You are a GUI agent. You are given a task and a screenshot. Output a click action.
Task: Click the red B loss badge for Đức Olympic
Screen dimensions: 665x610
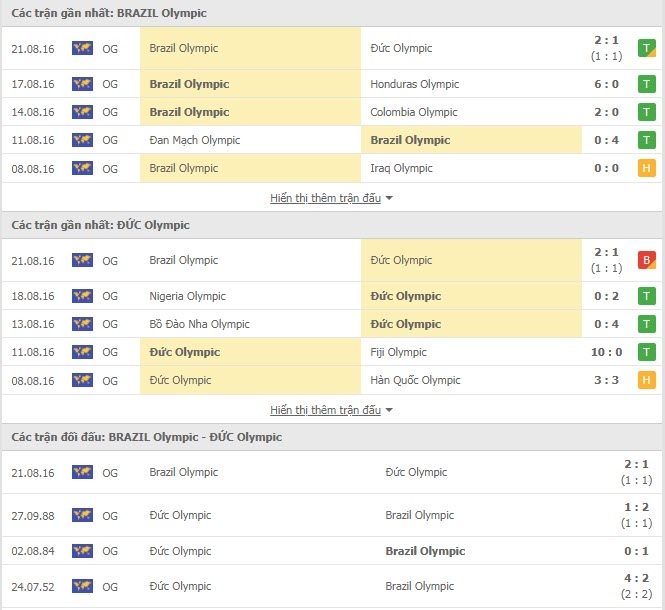[646, 260]
